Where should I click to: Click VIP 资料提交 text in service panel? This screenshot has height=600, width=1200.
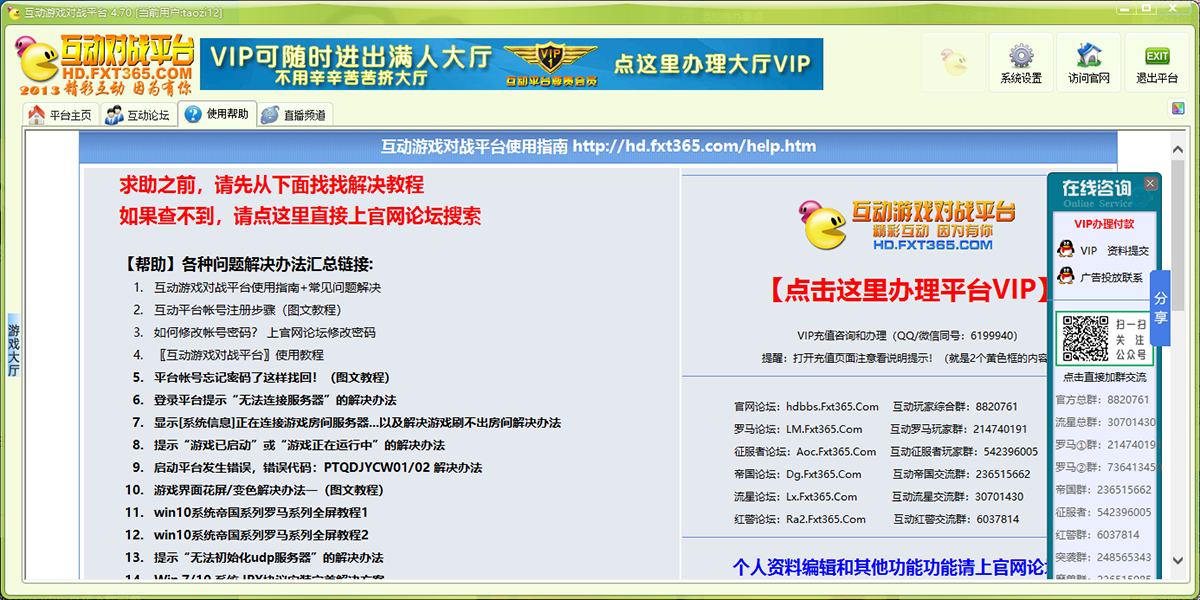tap(1115, 251)
